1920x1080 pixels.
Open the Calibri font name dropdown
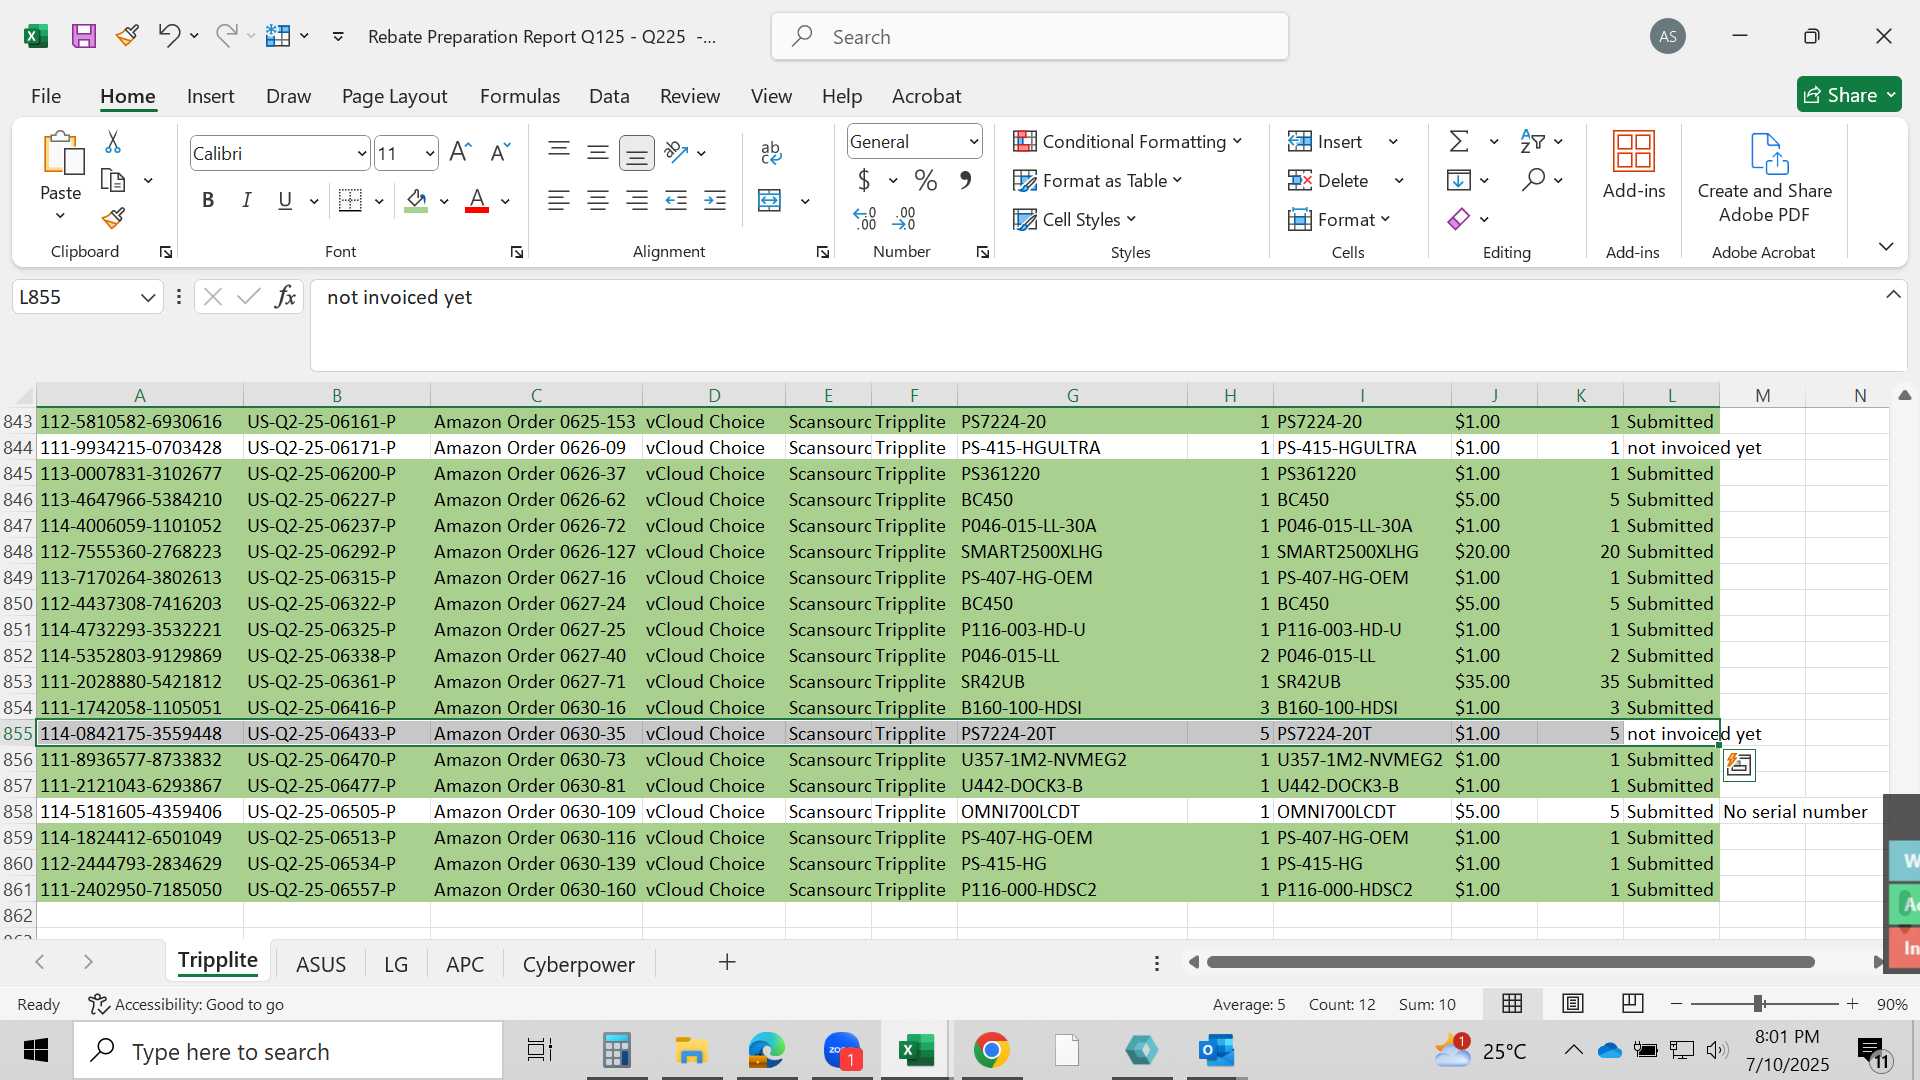(x=361, y=153)
